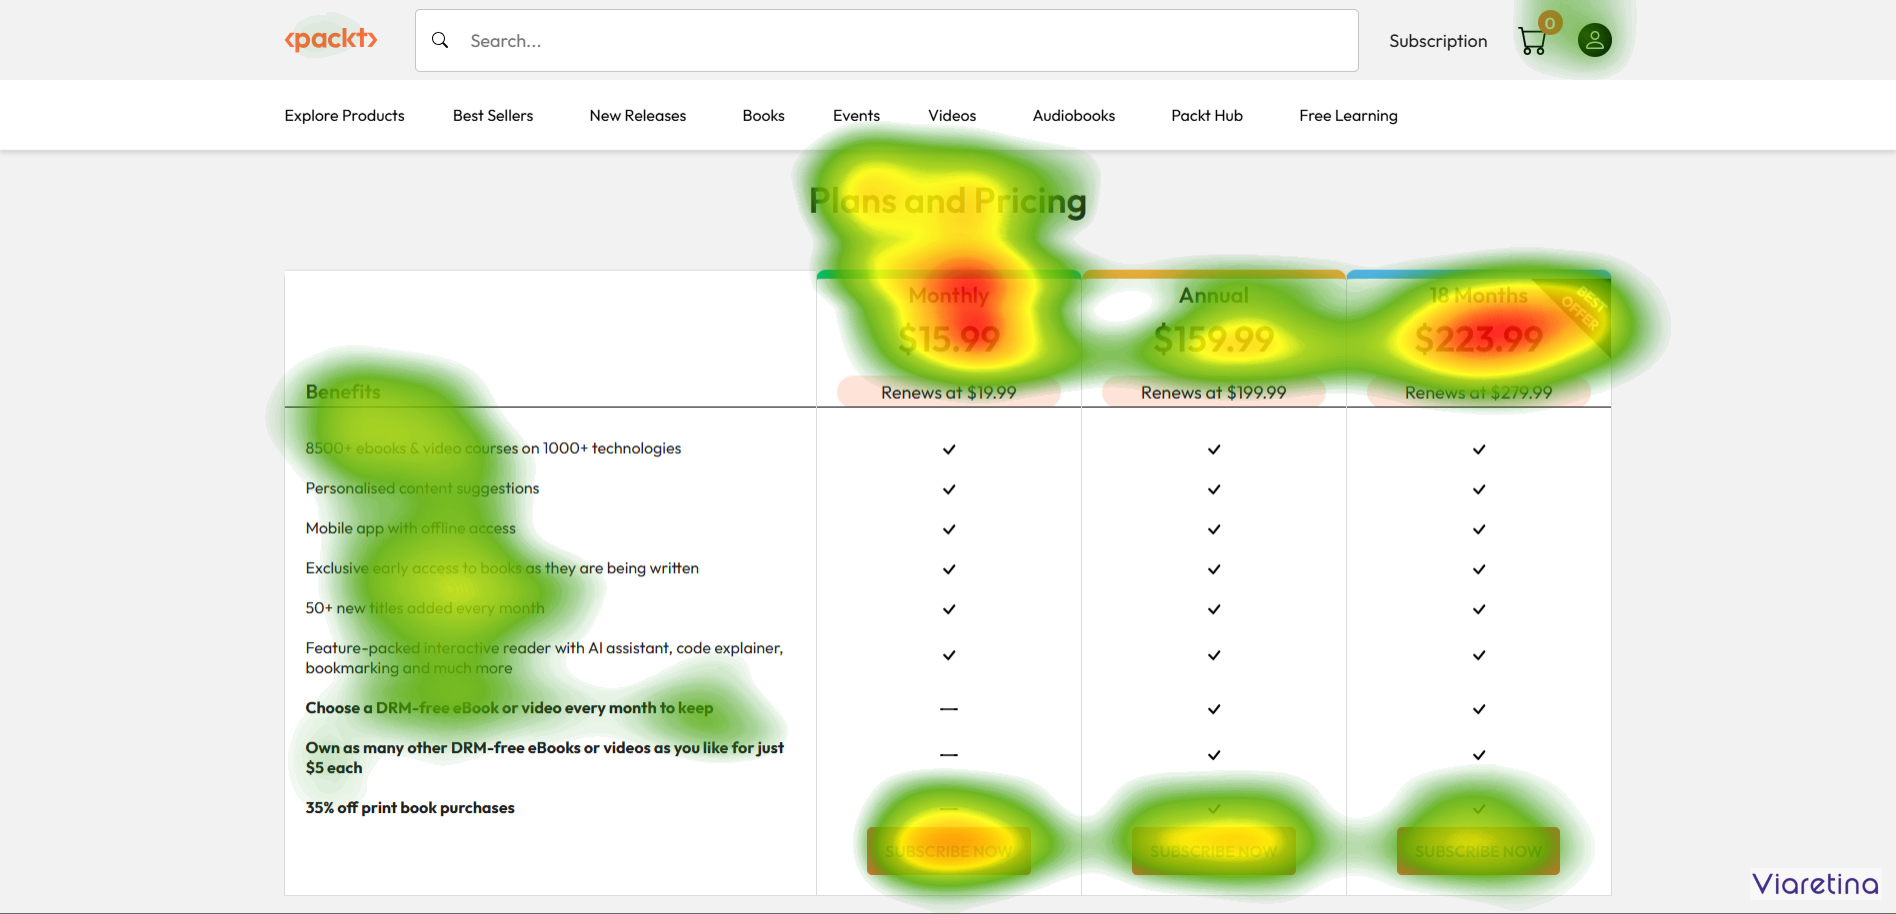The width and height of the screenshot is (1896, 914).
Task: Click Annual checkmark for early access row
Action: (1214, 569)
